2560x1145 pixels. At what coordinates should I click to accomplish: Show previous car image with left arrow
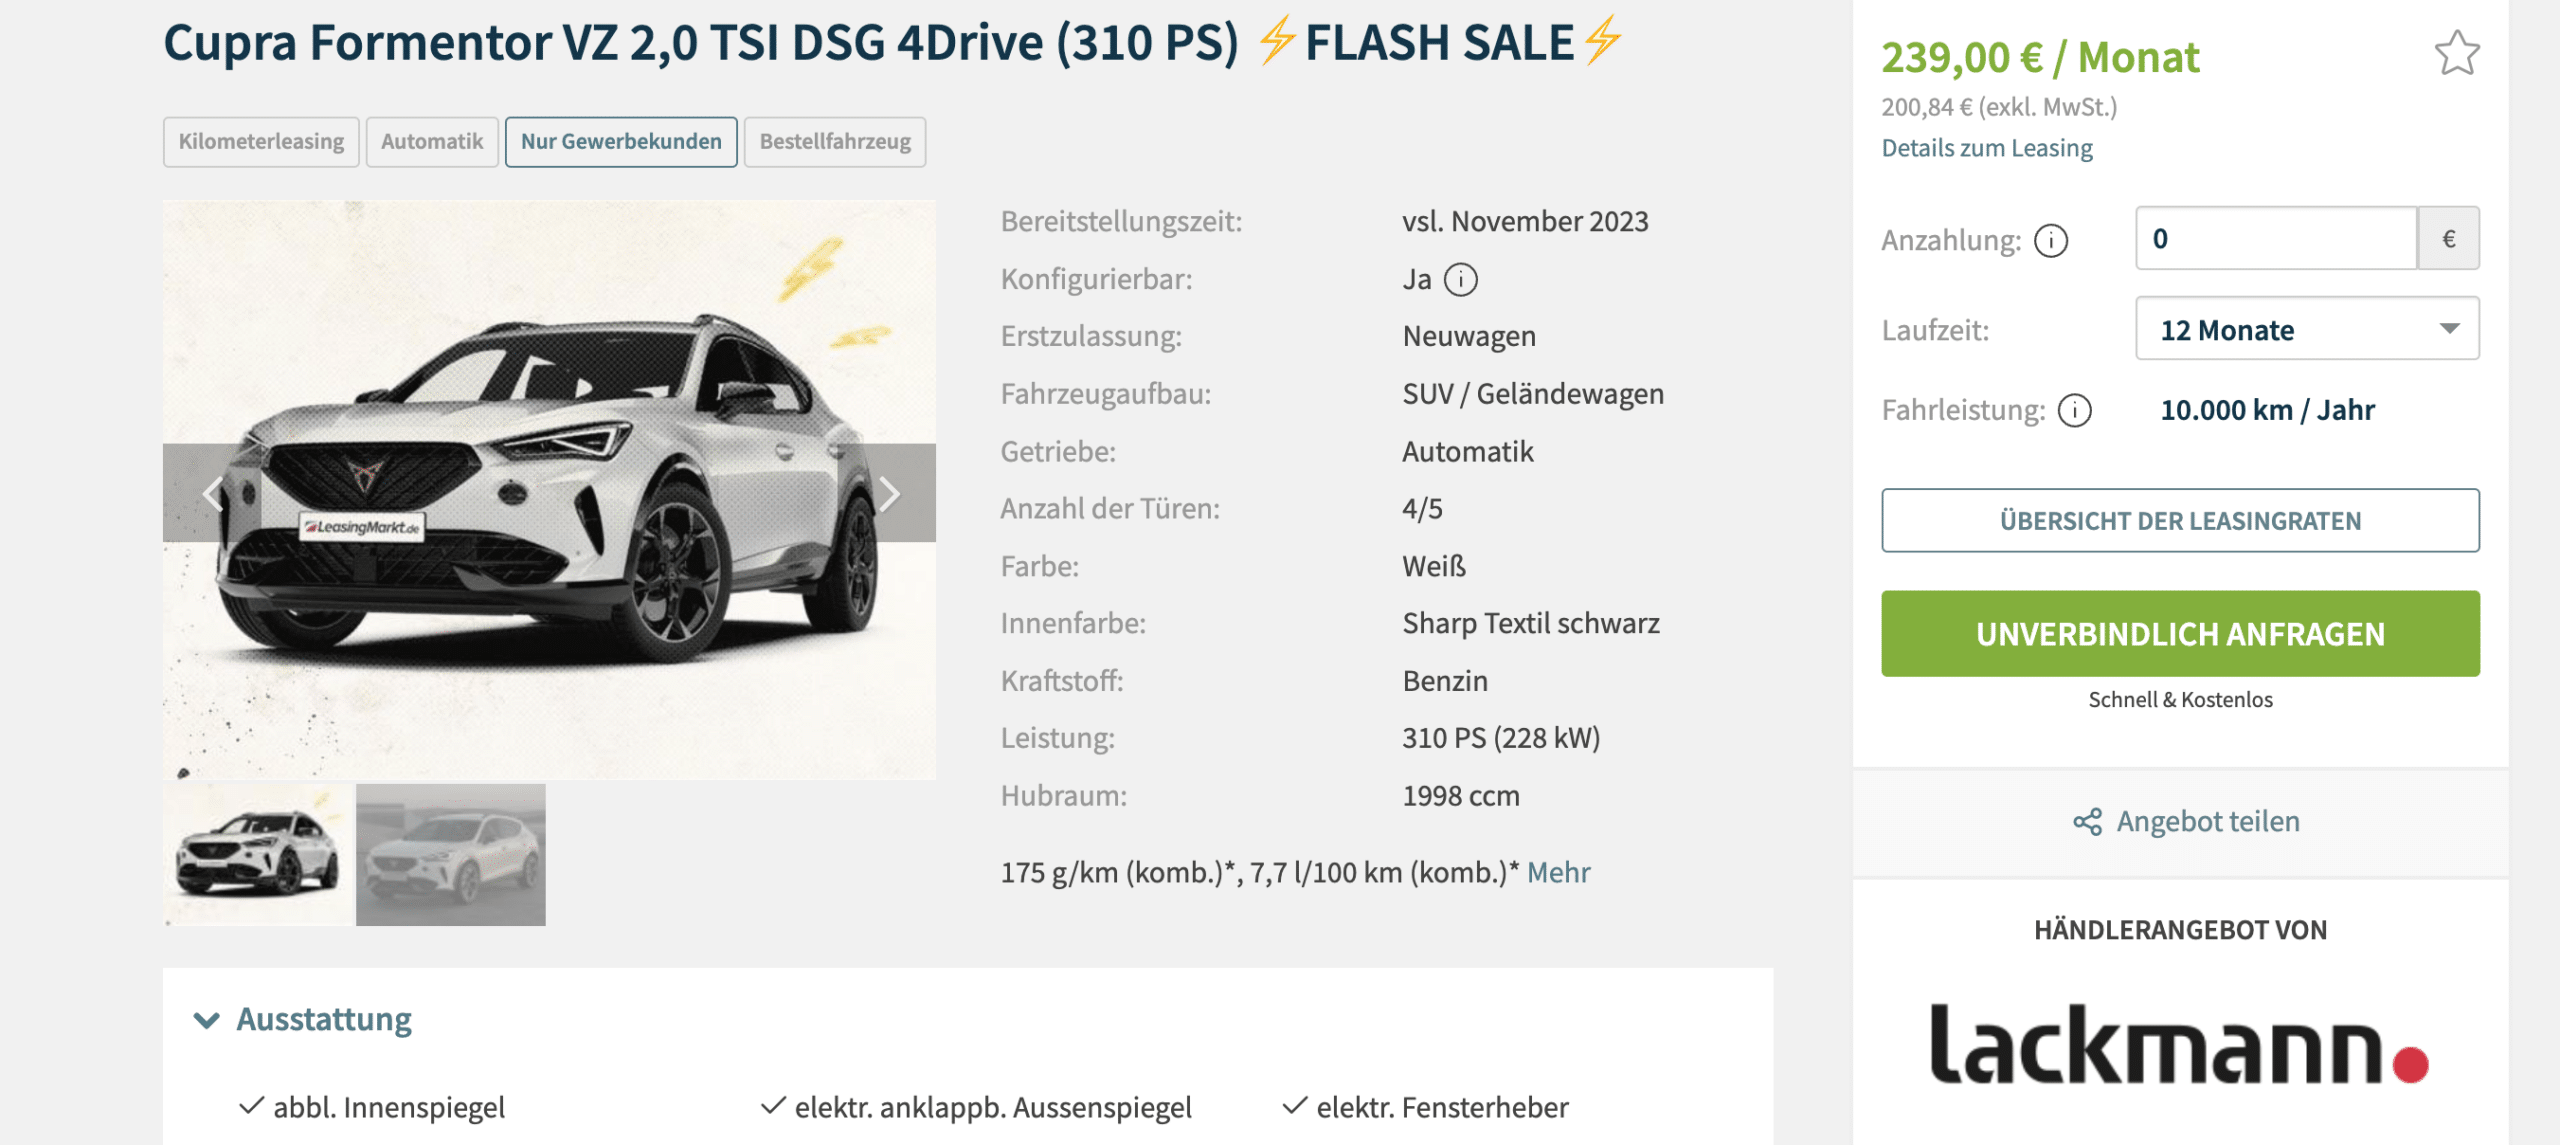pyautogui.click(x=212, y=493)
